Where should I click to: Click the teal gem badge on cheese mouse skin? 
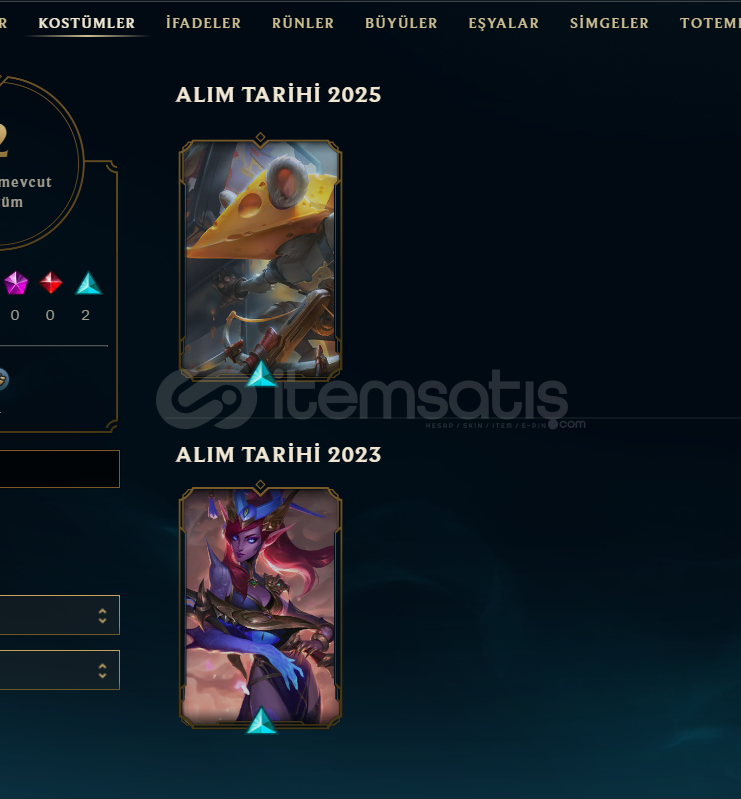point(261,374)
